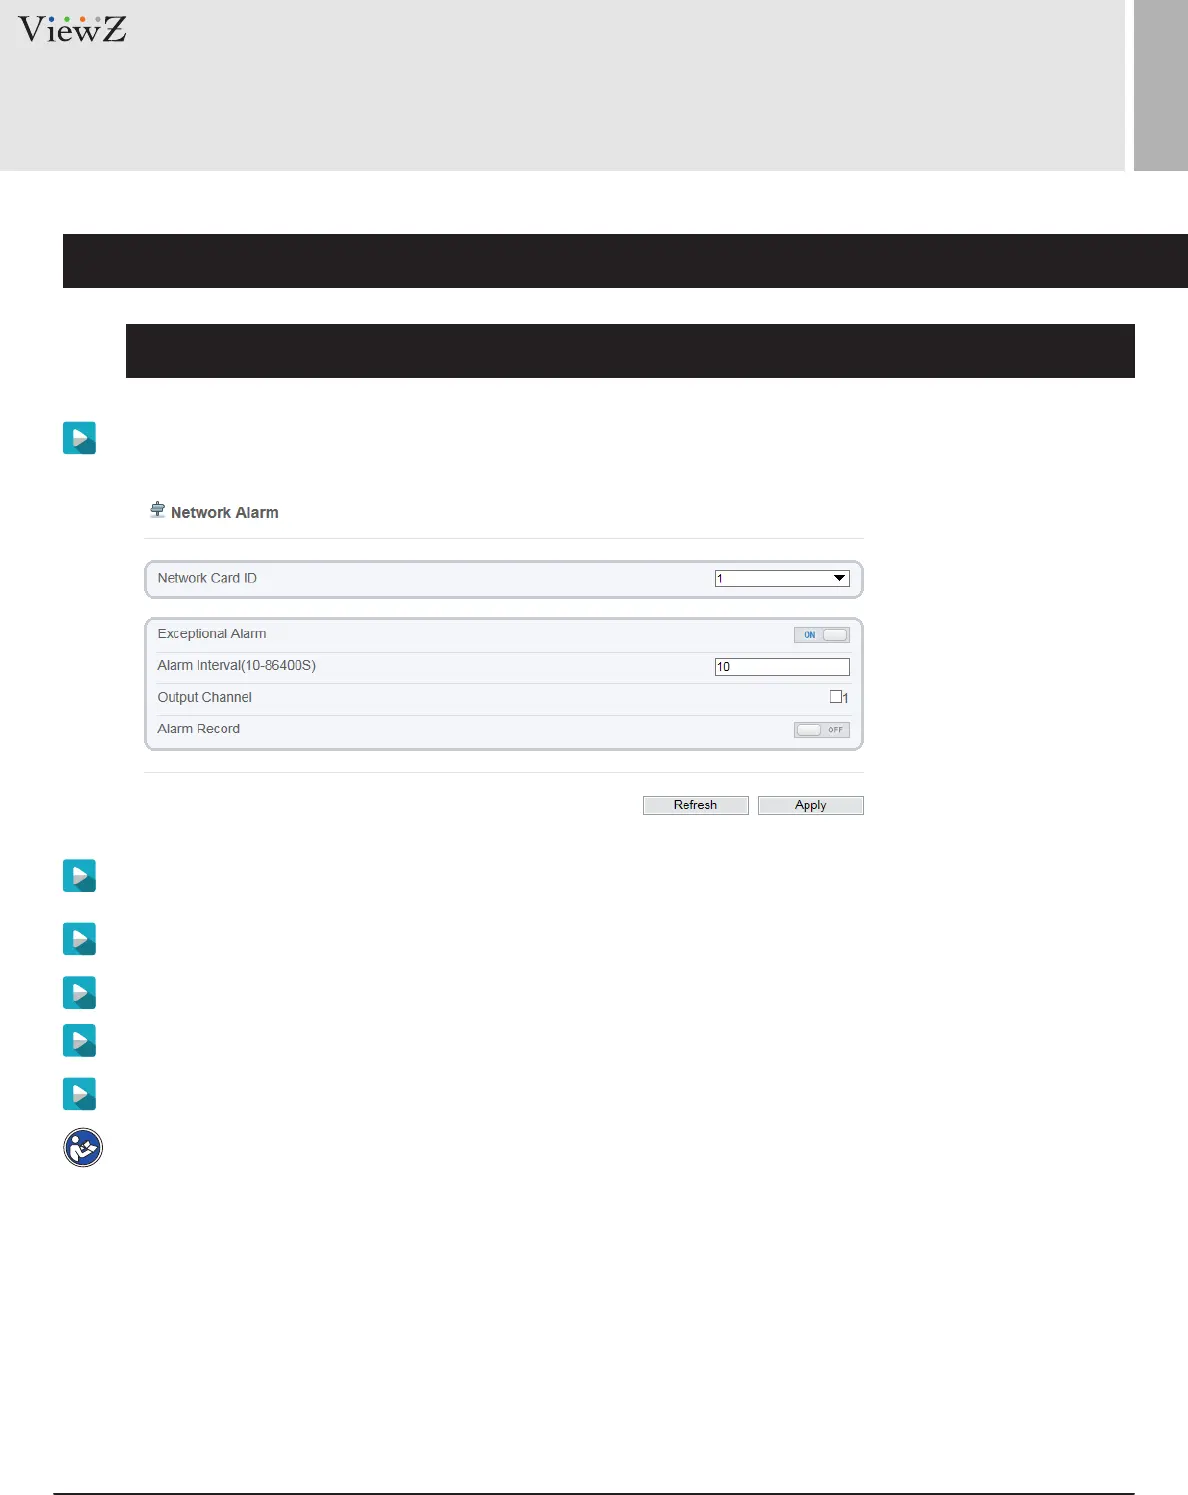
Task: Click the Output Channel label
Action: pos(204,697)
